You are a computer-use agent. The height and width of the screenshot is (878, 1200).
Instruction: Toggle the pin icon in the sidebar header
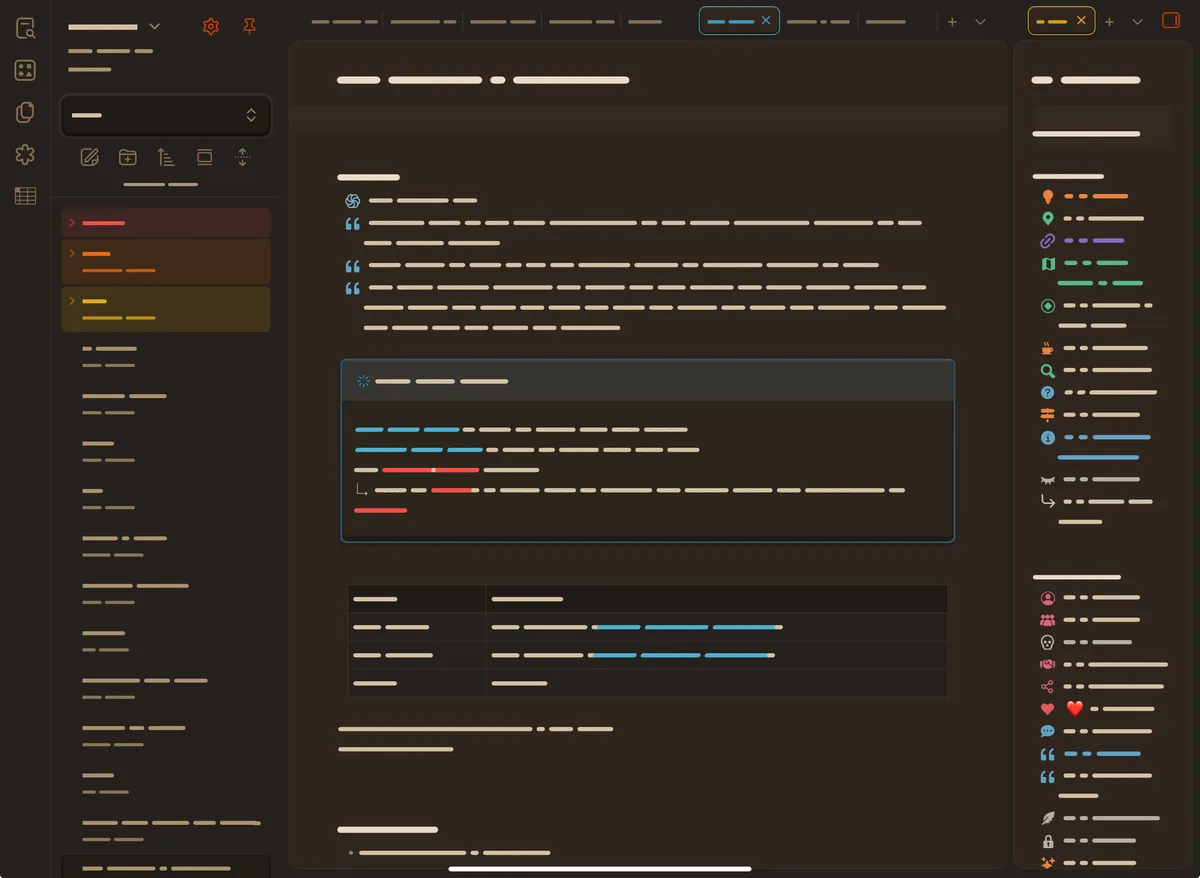(x=247, y=26)
